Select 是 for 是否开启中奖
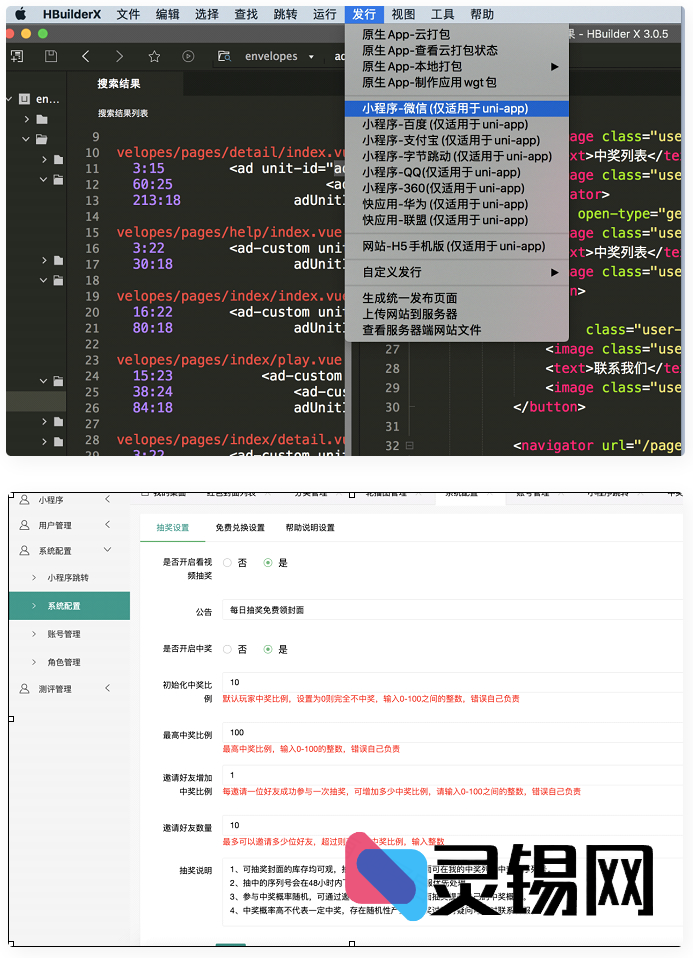Viewport: 693px width, 958px height. (268, 649)
